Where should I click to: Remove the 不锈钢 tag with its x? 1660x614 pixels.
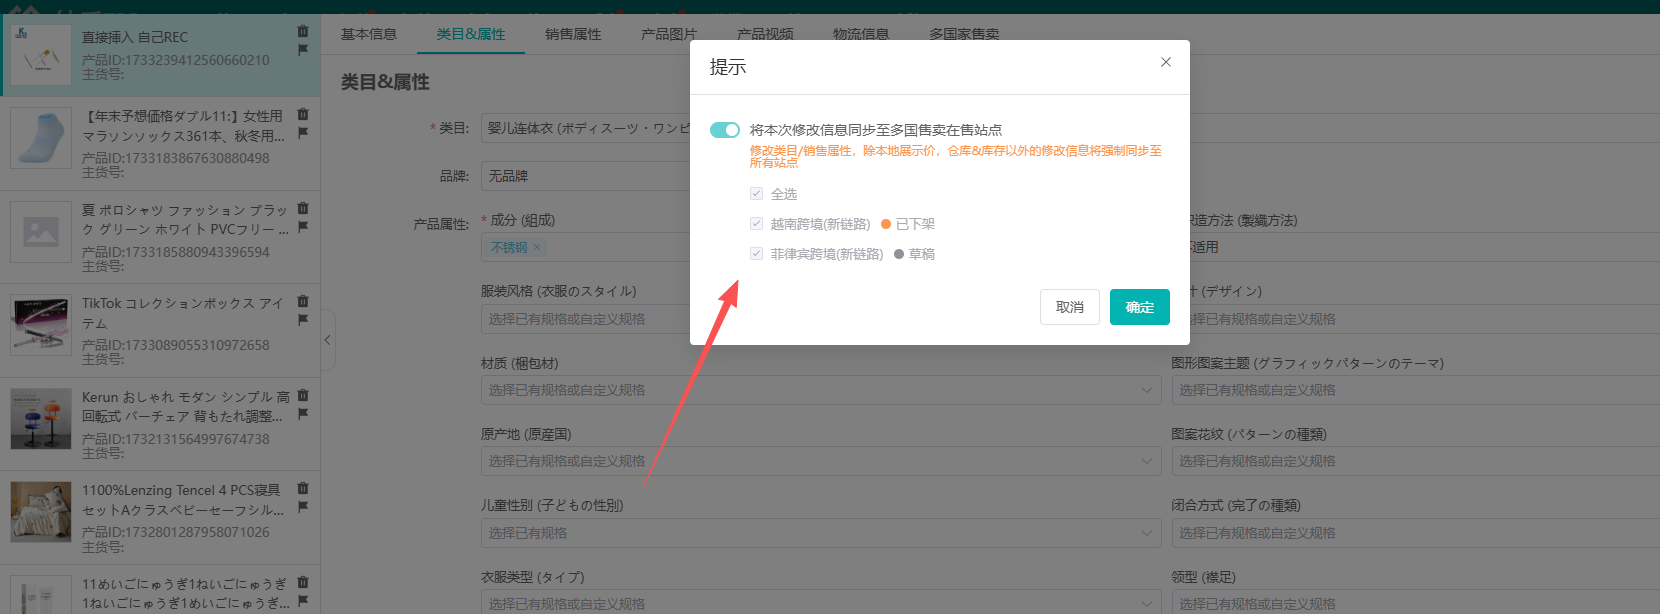[537, 248]
